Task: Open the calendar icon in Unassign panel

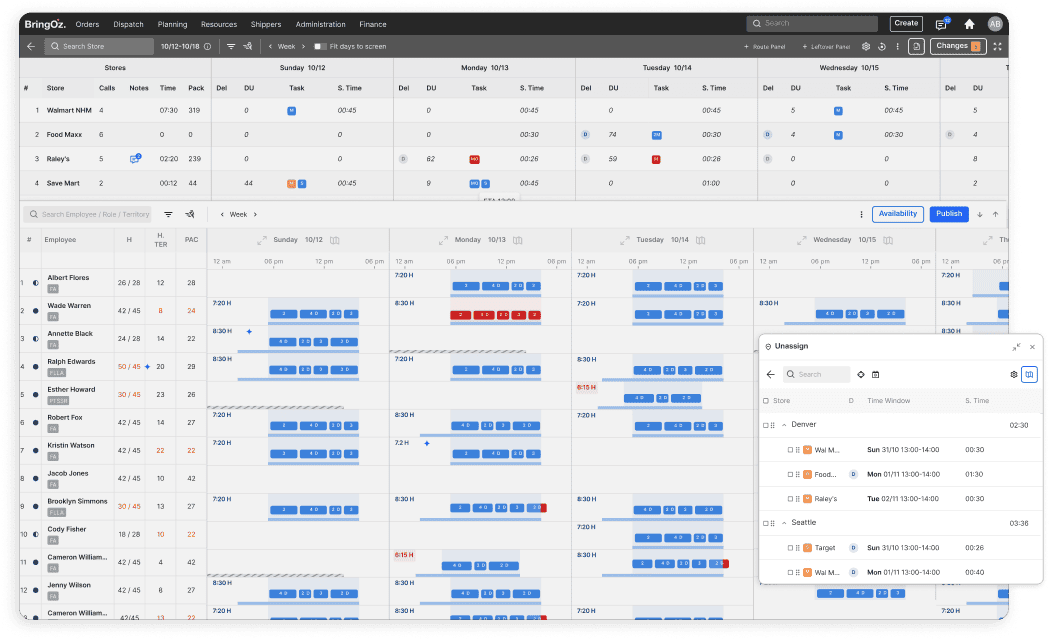Action: tap(875, 375)
